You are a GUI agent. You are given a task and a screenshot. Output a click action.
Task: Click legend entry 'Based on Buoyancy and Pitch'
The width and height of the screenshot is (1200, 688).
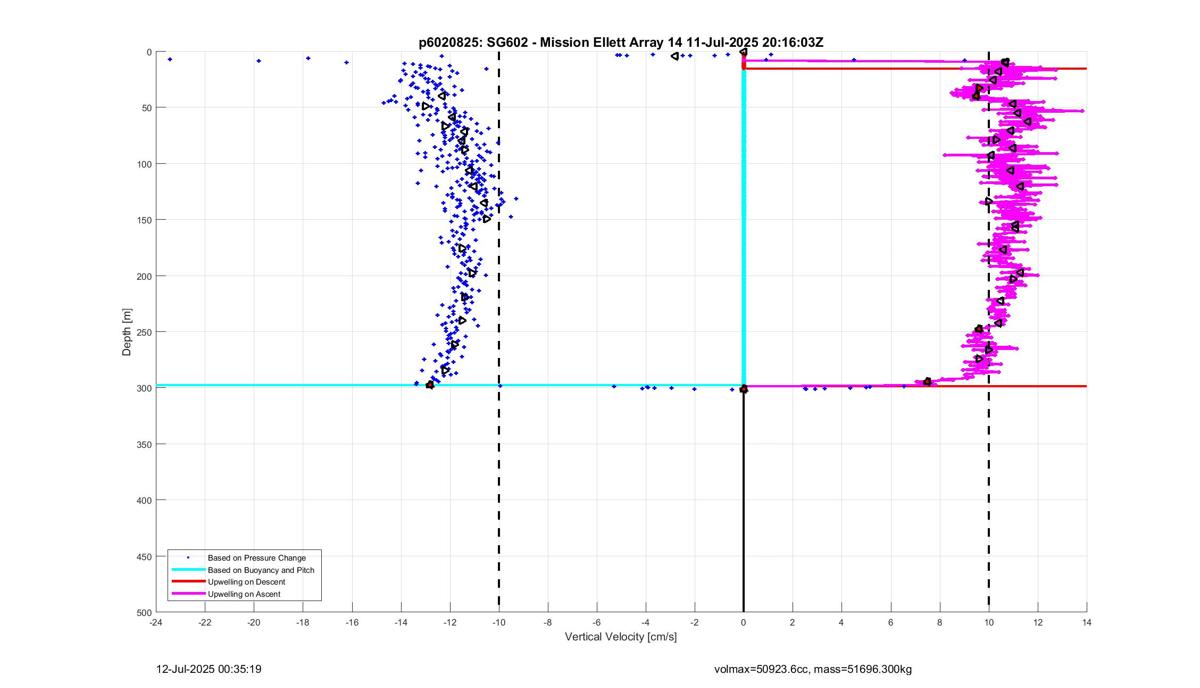(x=262, y=569)
